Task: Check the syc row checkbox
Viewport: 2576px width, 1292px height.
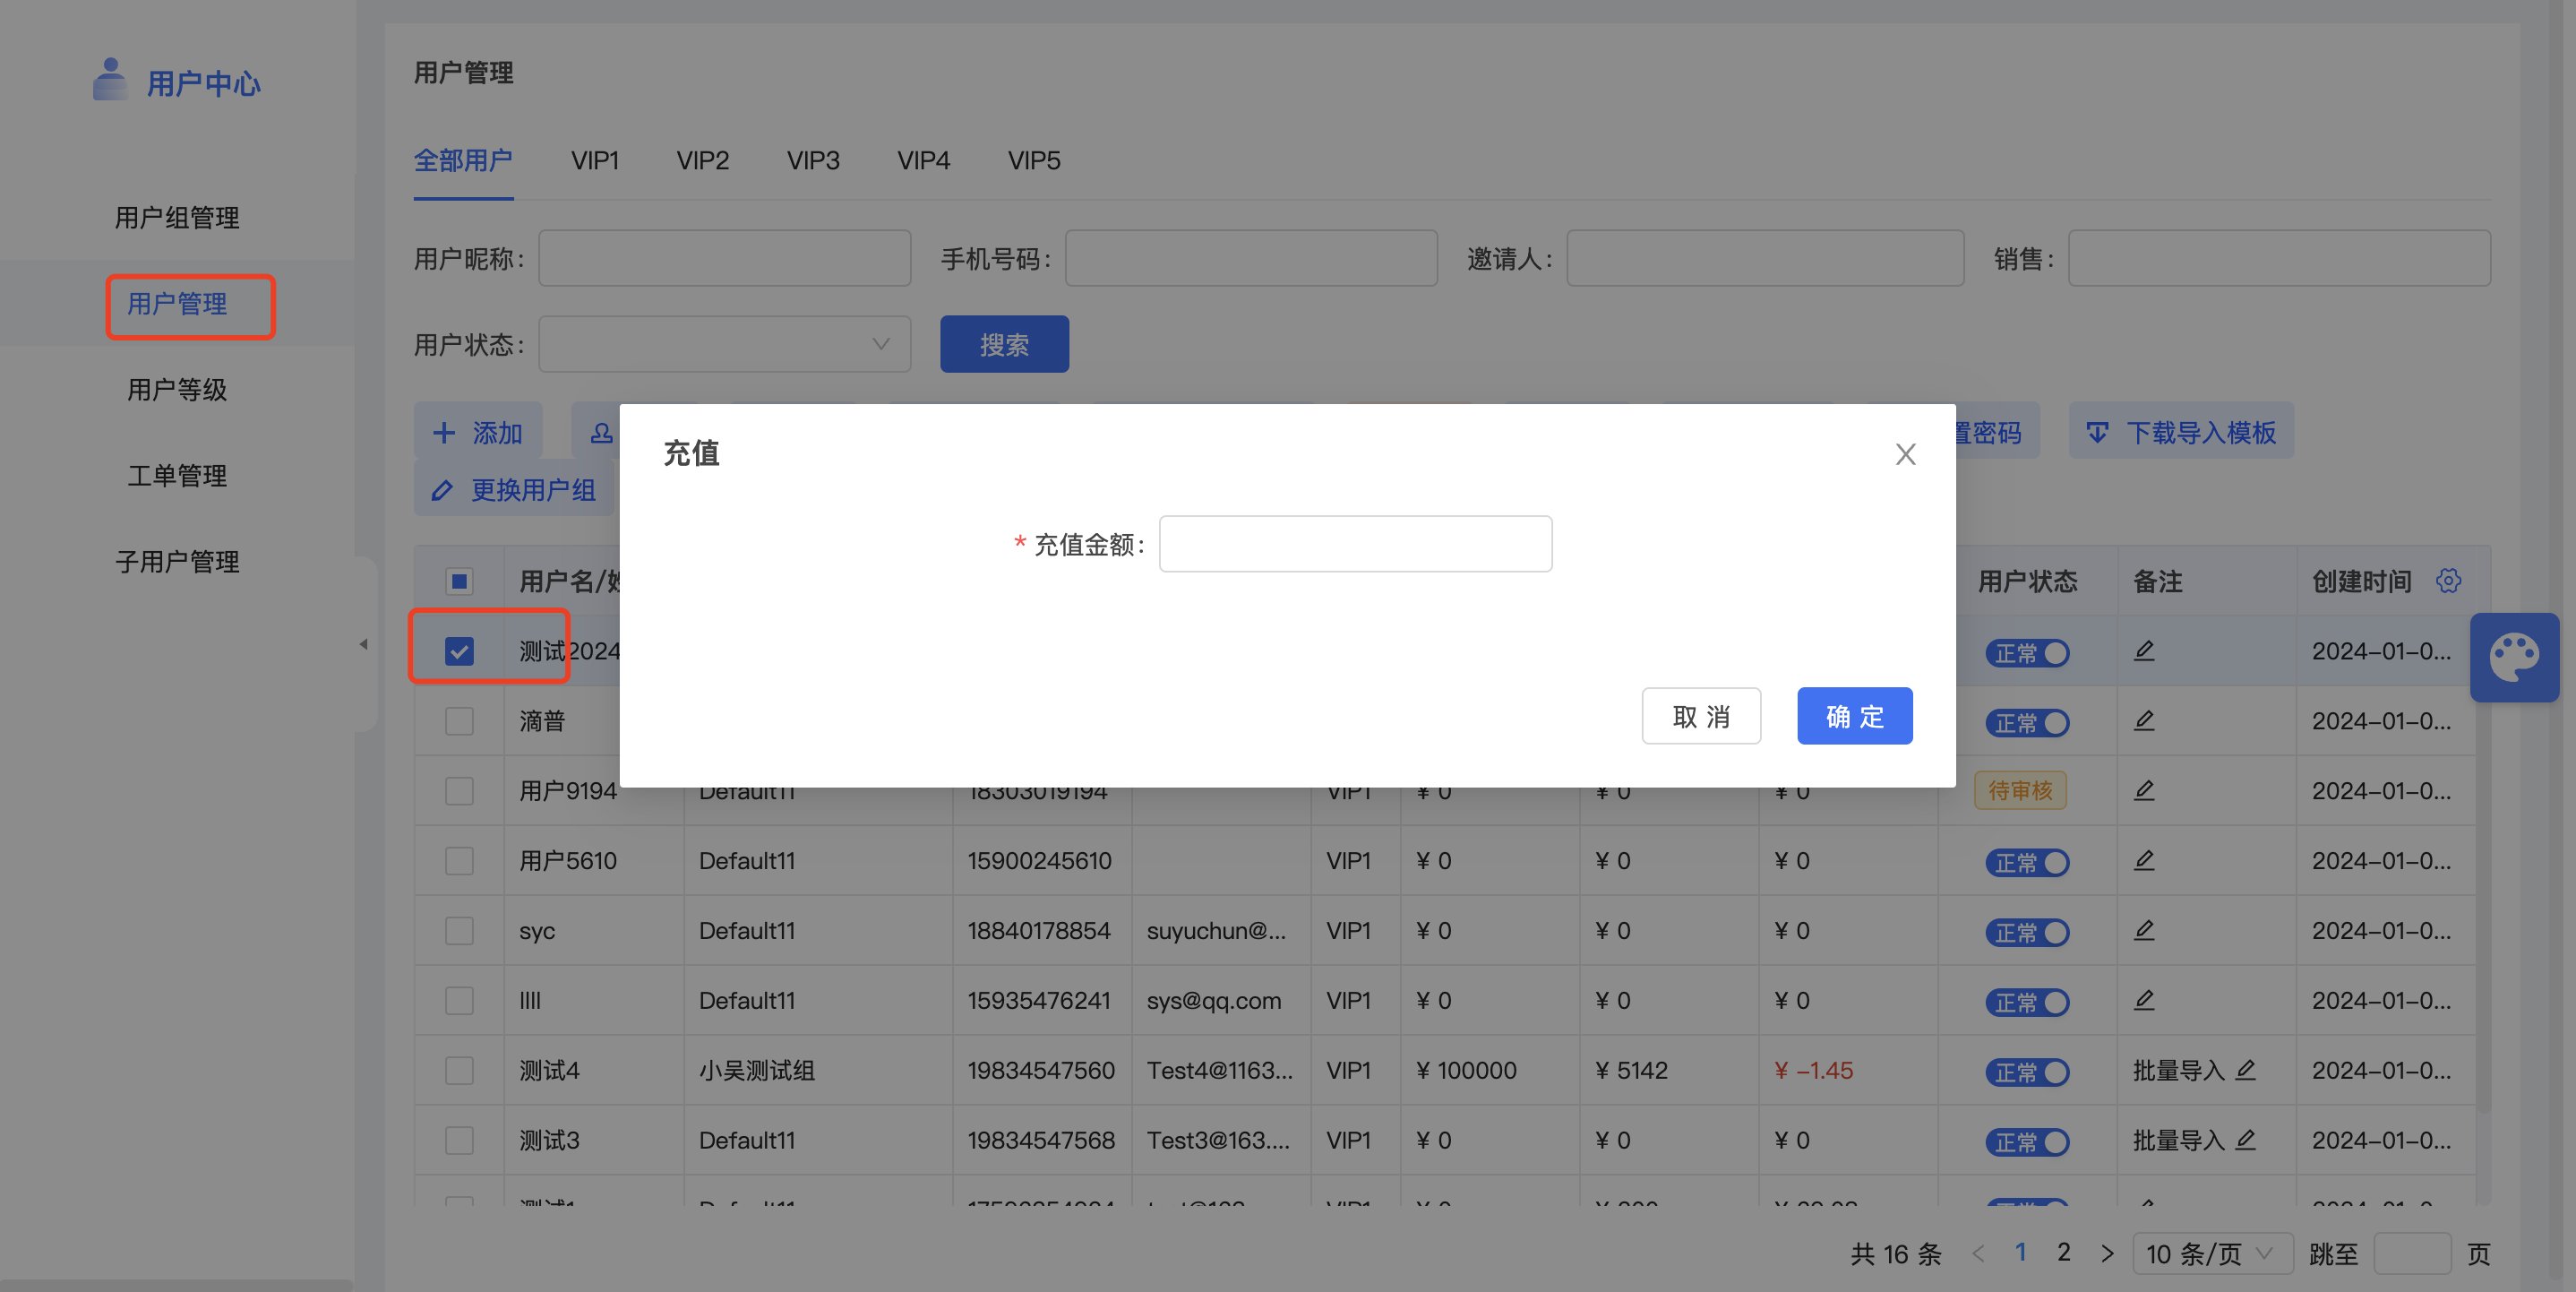Action: (x=459, y=931)
